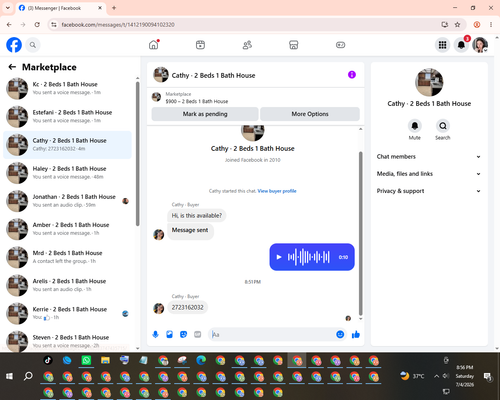The width and height of the screenshot is (500, 400).
Task: Open the Windows Start button
Action: 9,376
